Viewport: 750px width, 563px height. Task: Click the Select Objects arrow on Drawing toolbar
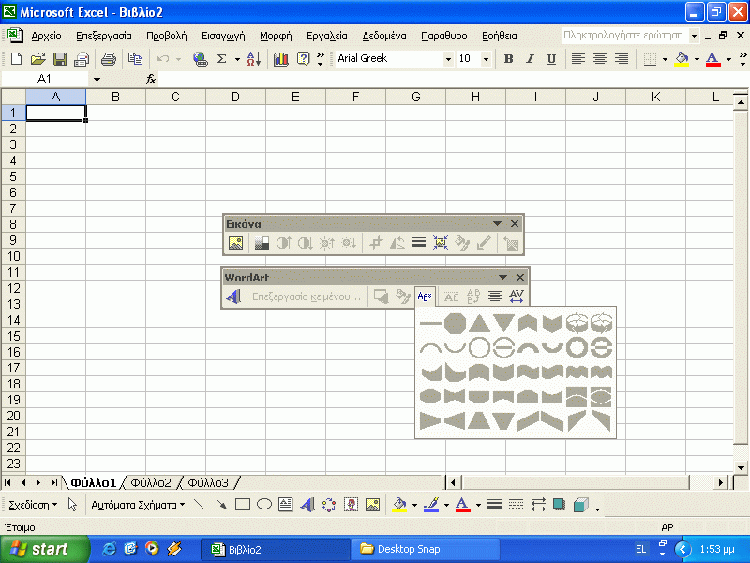[72, 504]
